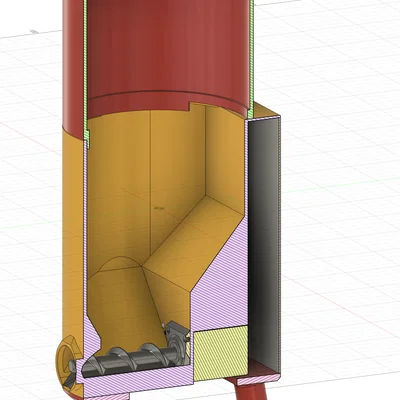Select the green hatched sleeve section wall
Viewport: 400px width, 400px height.
[x=85, y=73]
